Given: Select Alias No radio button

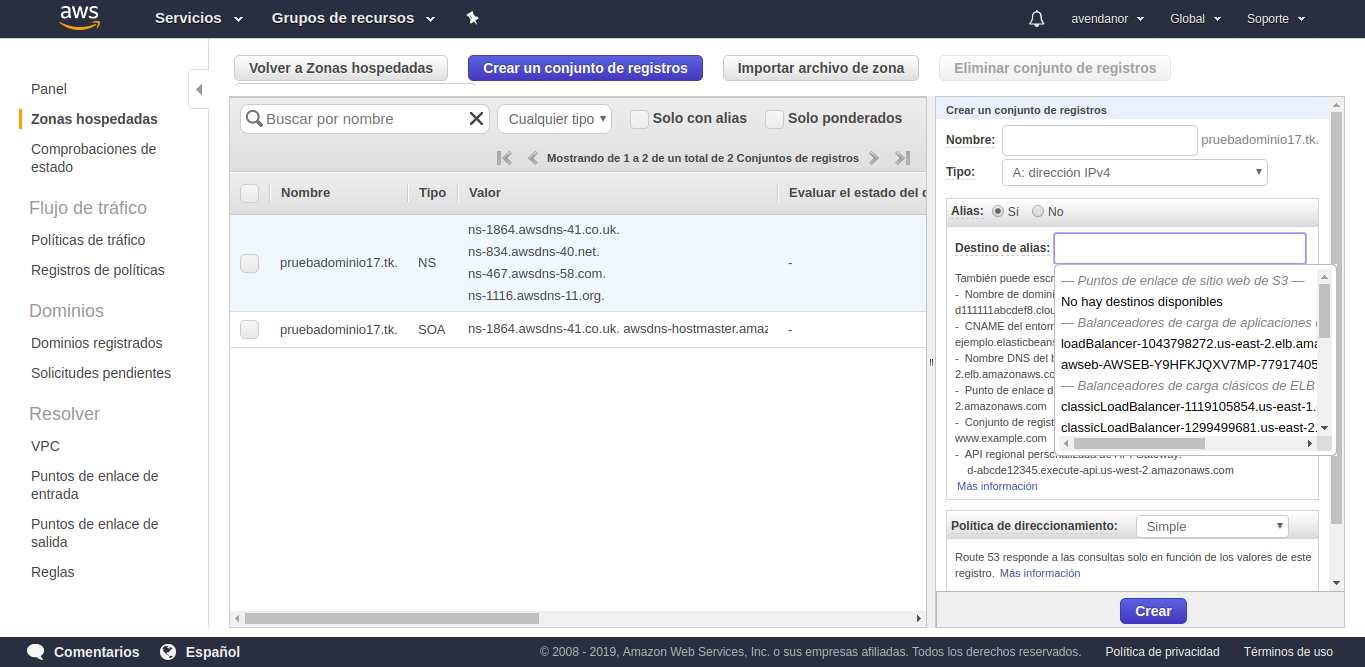Looking at the screenshot, I should [x=1038, y=212].
